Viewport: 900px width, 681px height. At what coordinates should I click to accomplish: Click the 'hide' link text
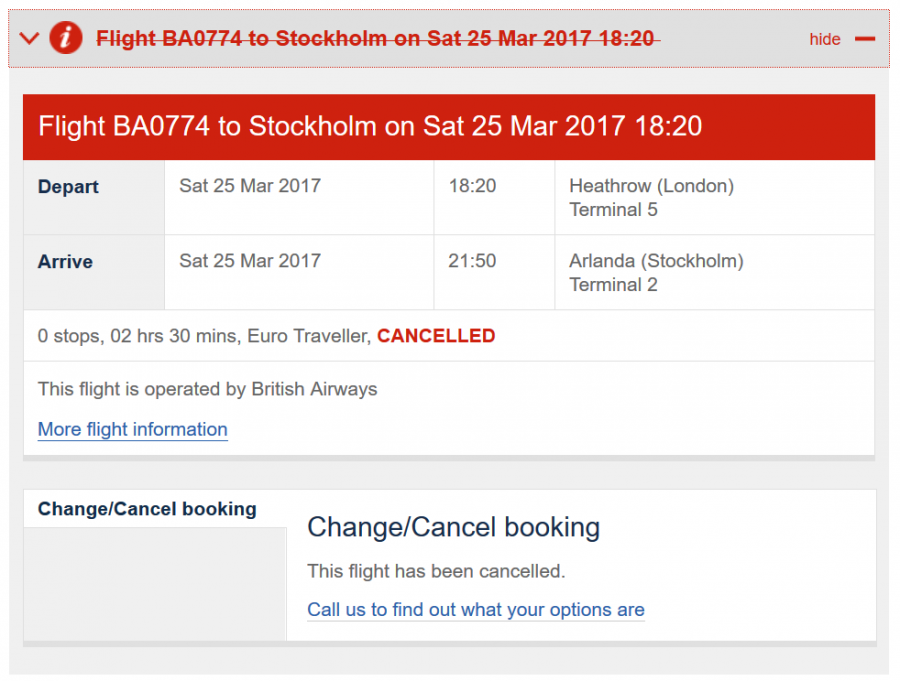click(x=825, y=39)
